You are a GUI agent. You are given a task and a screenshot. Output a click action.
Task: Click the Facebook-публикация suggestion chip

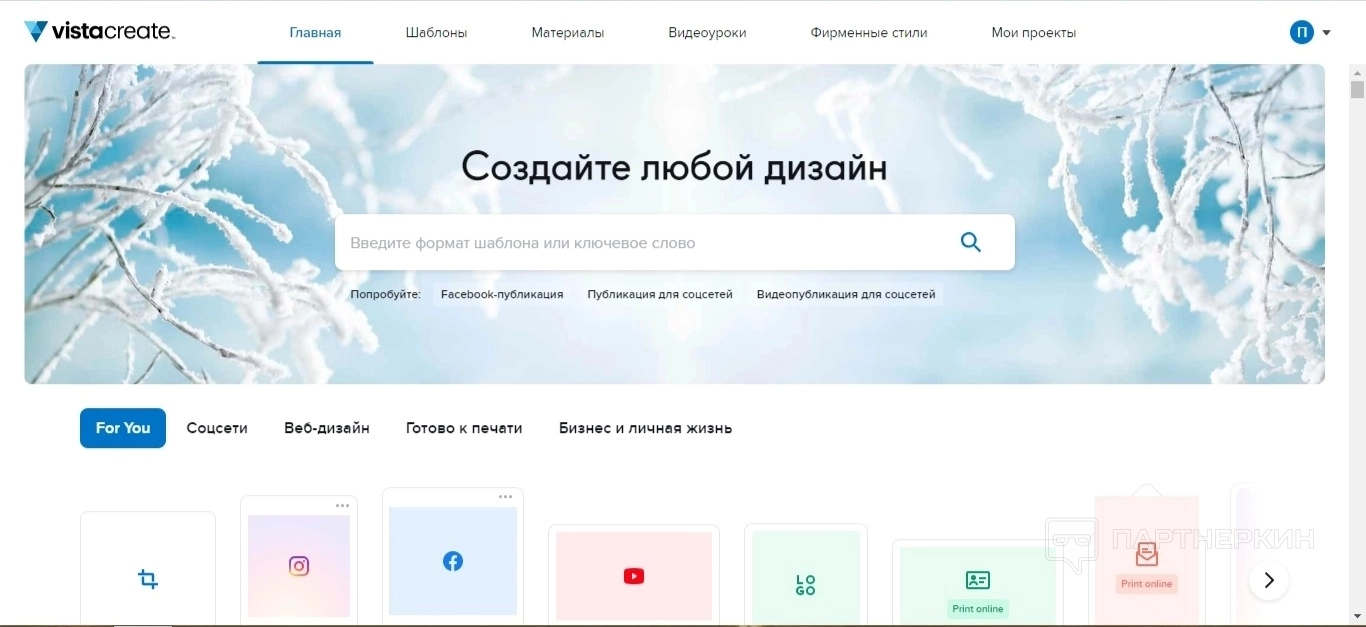[502, 294]
